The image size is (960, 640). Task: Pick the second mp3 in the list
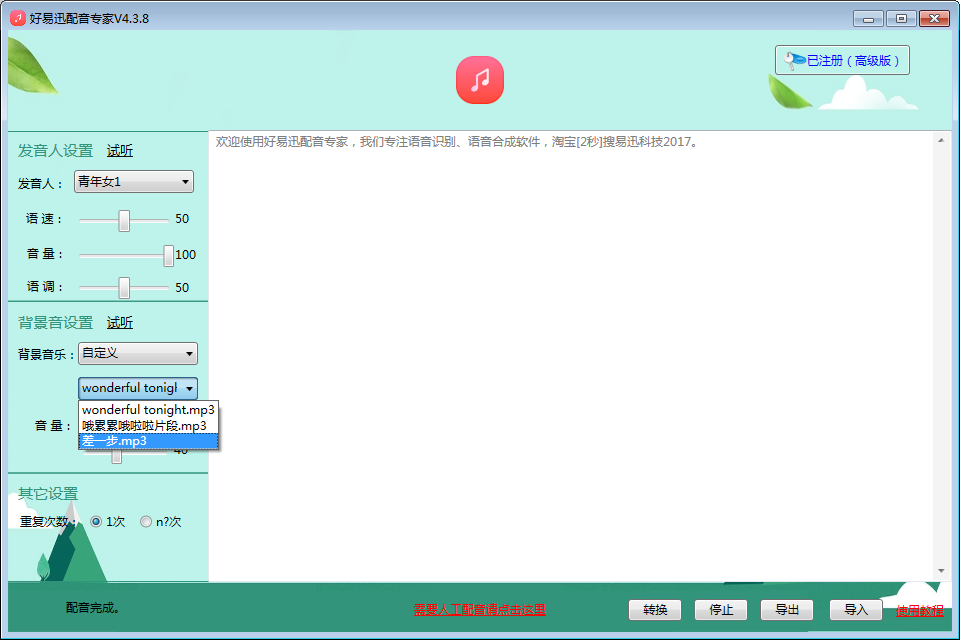[x=148, y=426]
